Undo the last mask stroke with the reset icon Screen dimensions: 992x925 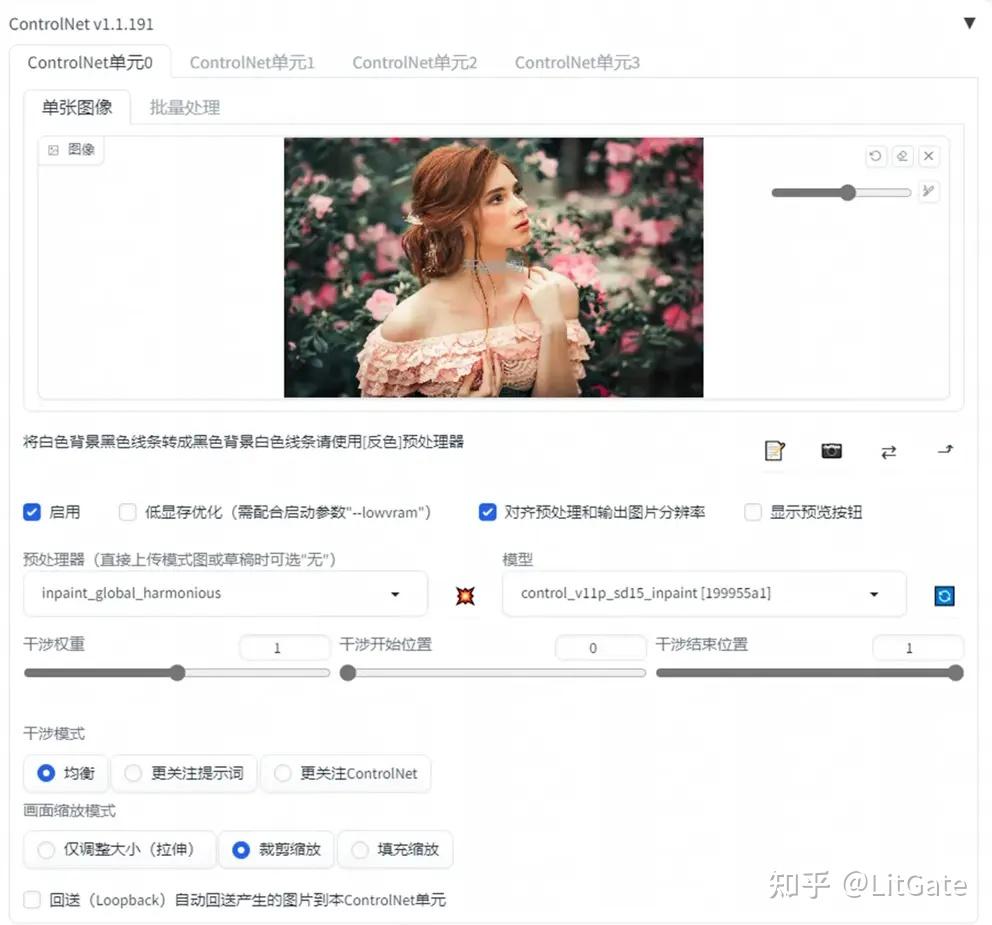click(x=875, y=156)
